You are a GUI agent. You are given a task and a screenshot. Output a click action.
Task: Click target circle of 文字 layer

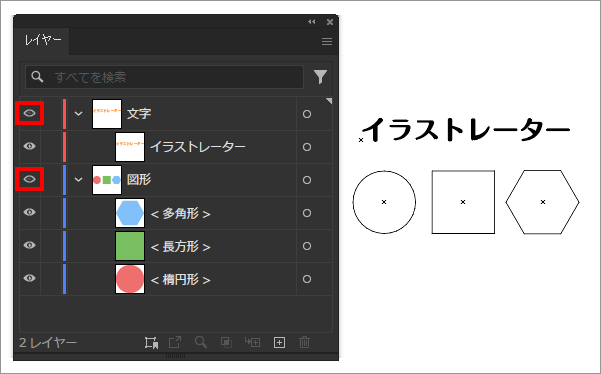[307, 114]
